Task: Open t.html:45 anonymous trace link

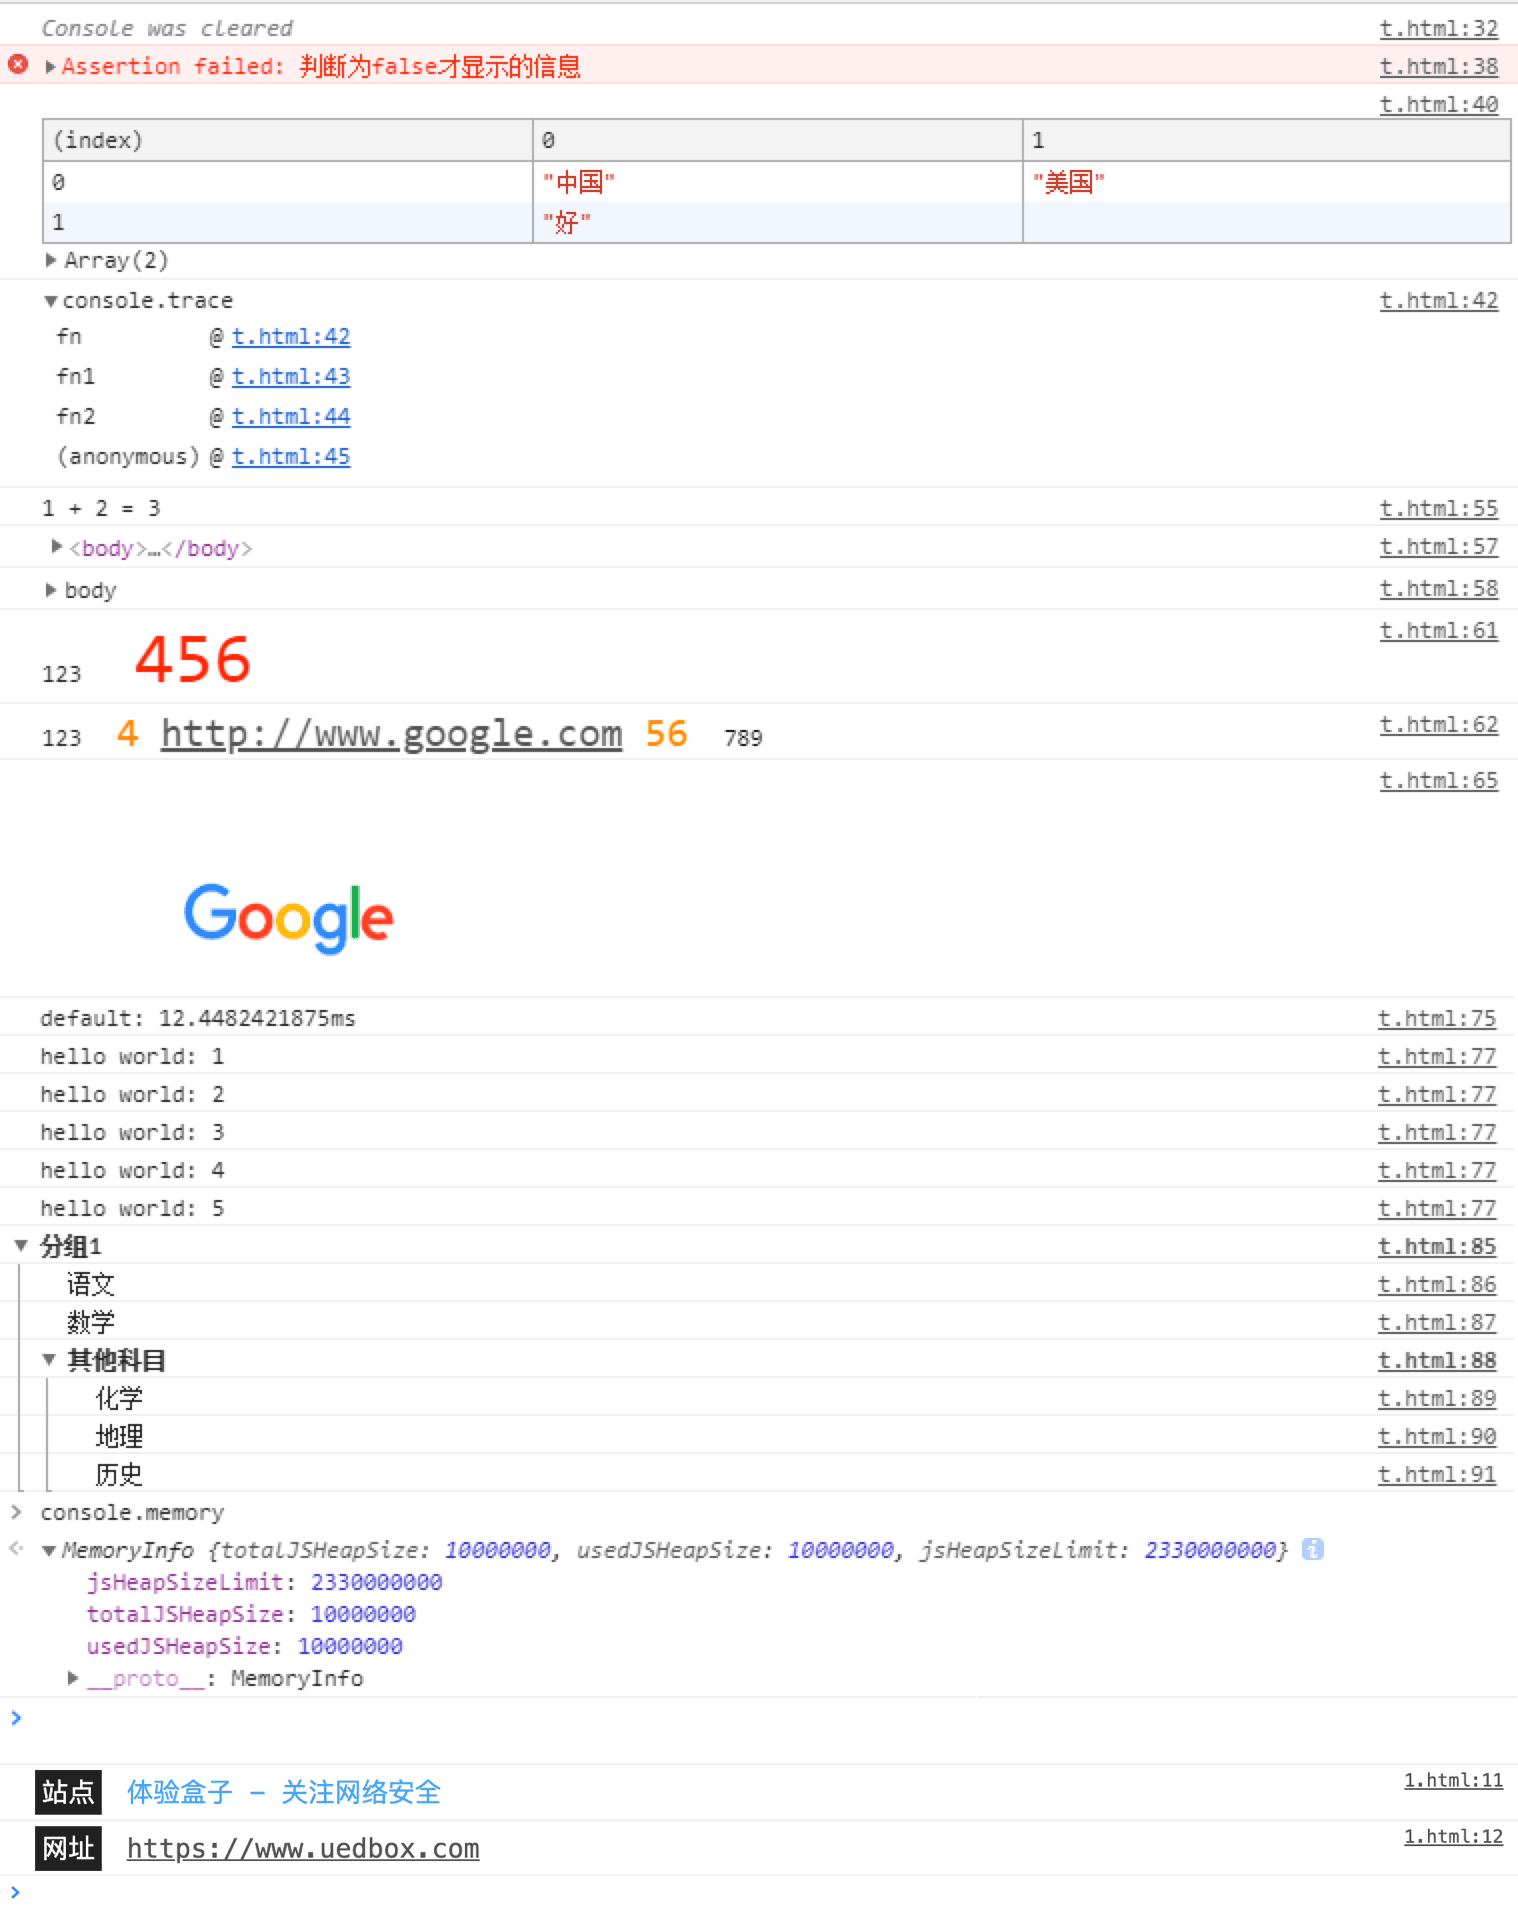Action: 291,457
